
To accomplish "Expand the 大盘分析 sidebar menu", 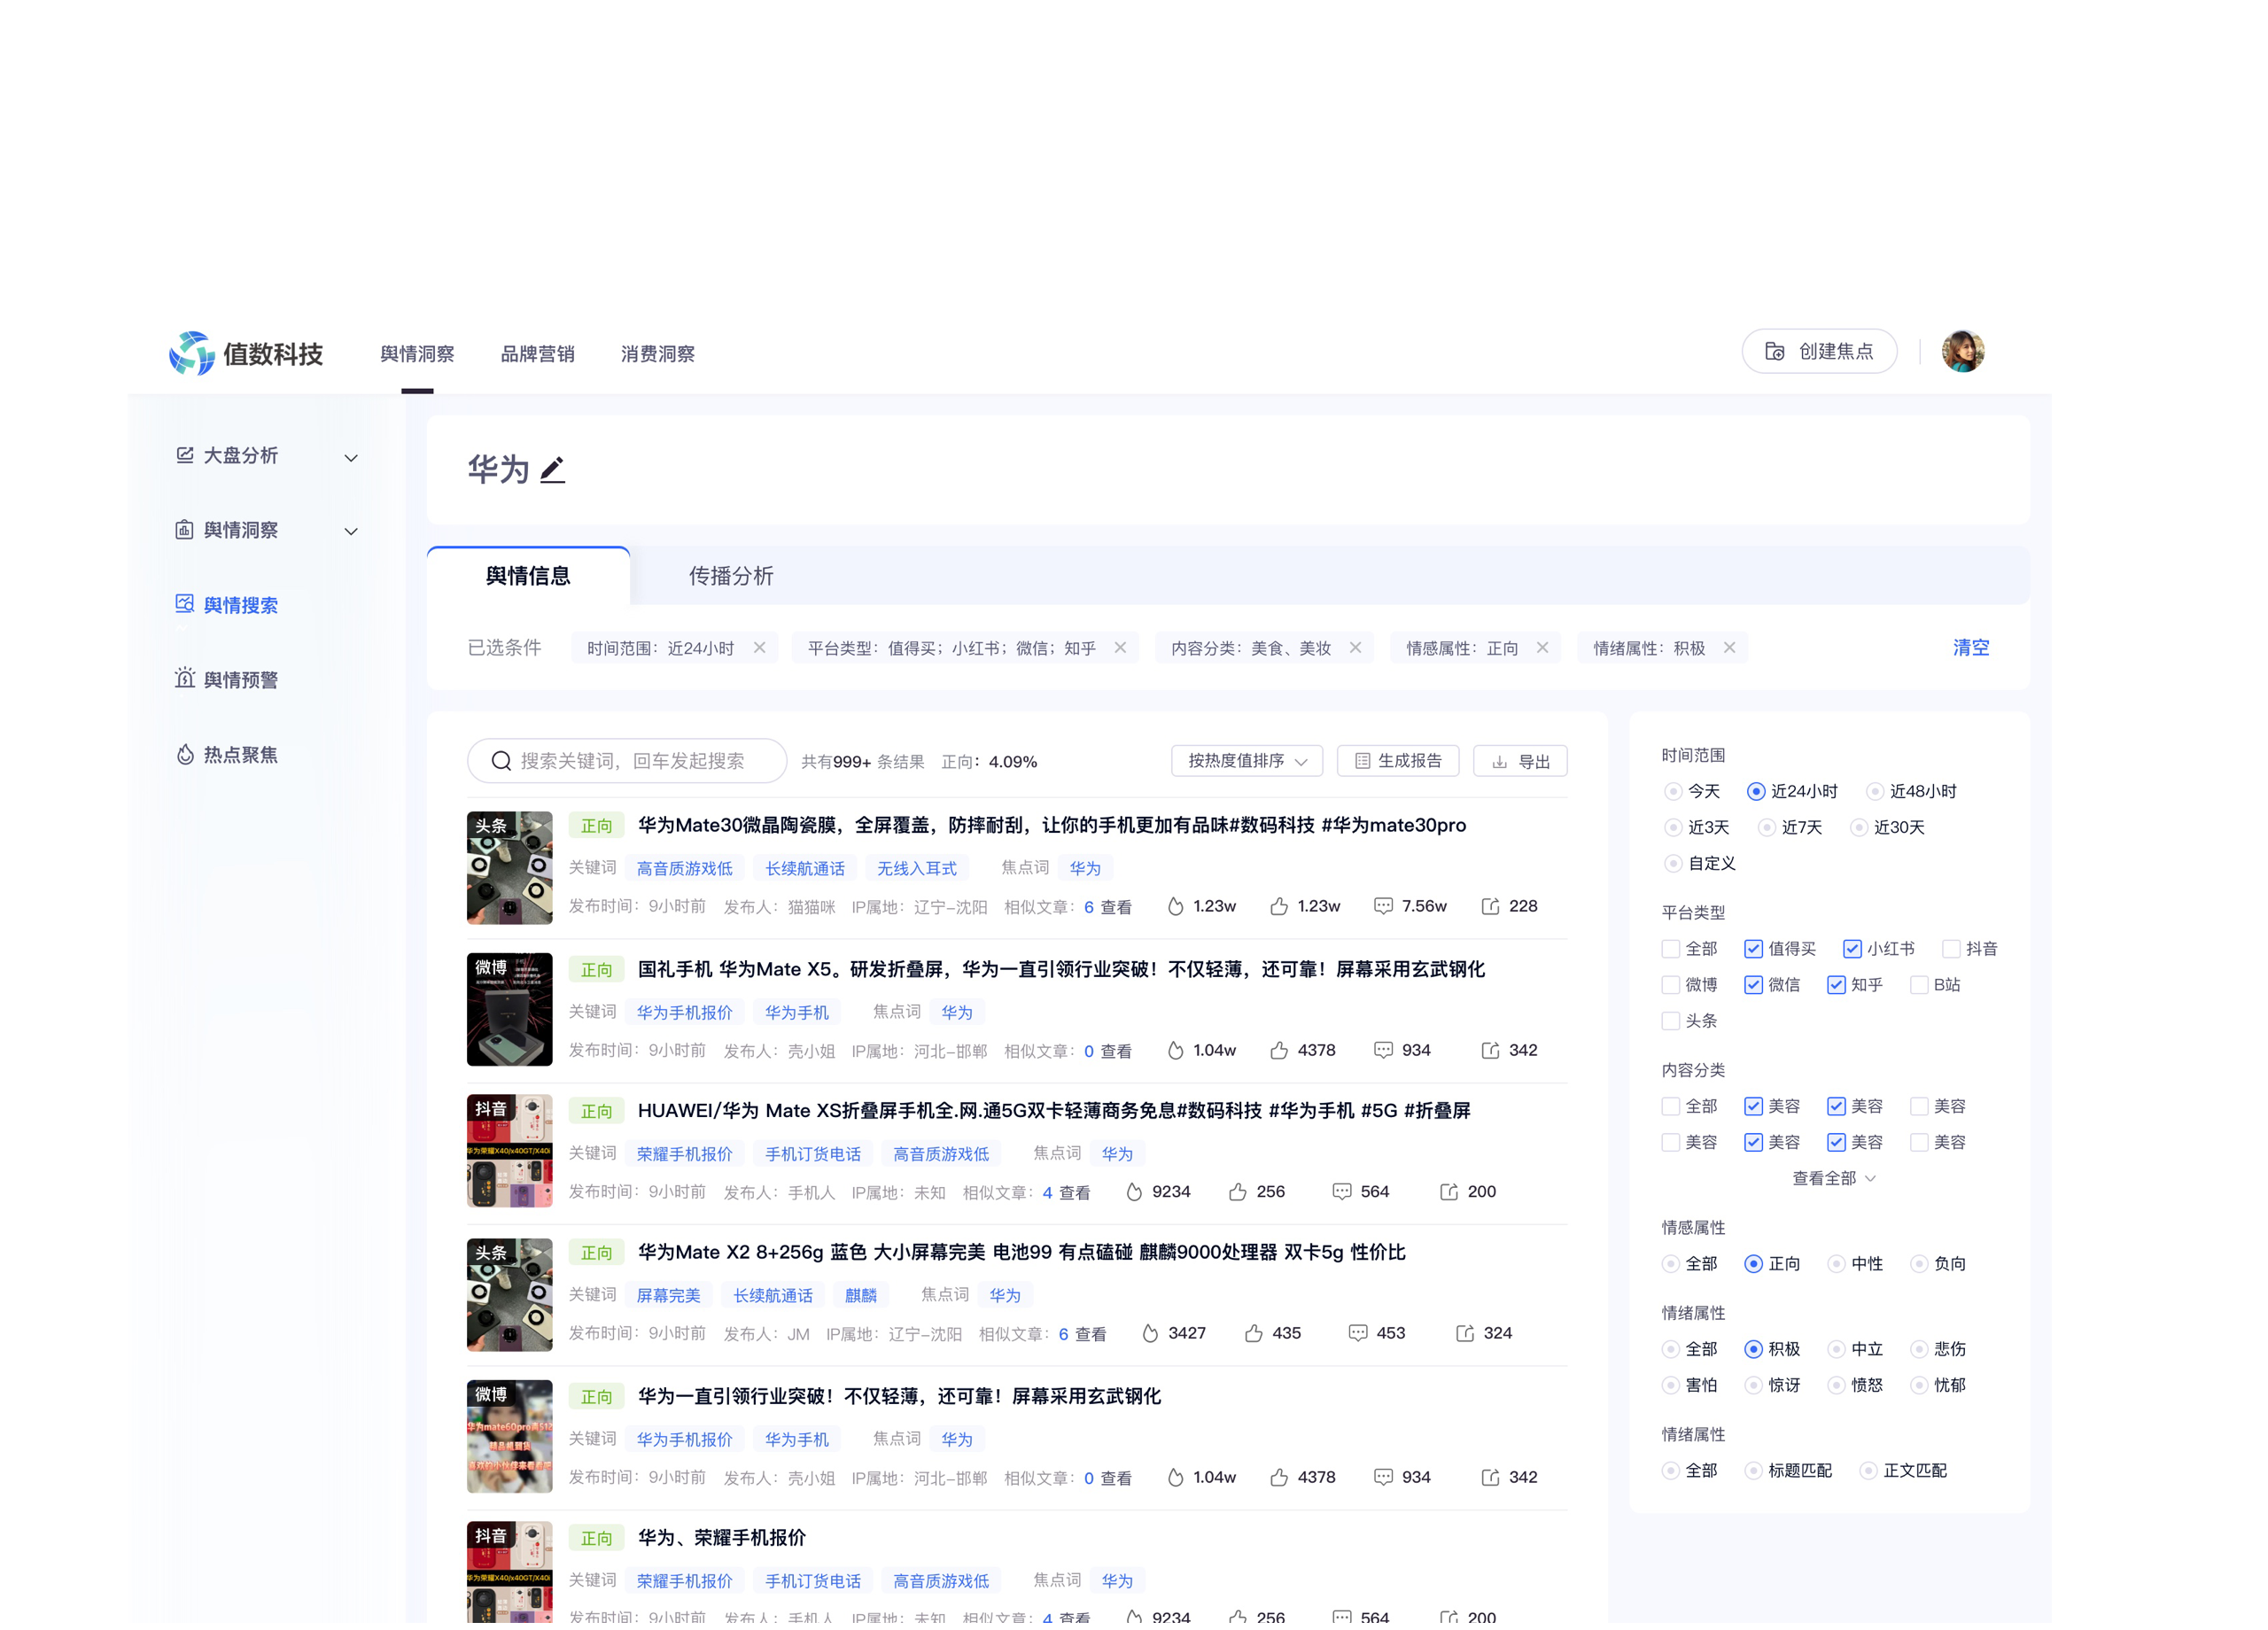I will click(x=351, y=458).
